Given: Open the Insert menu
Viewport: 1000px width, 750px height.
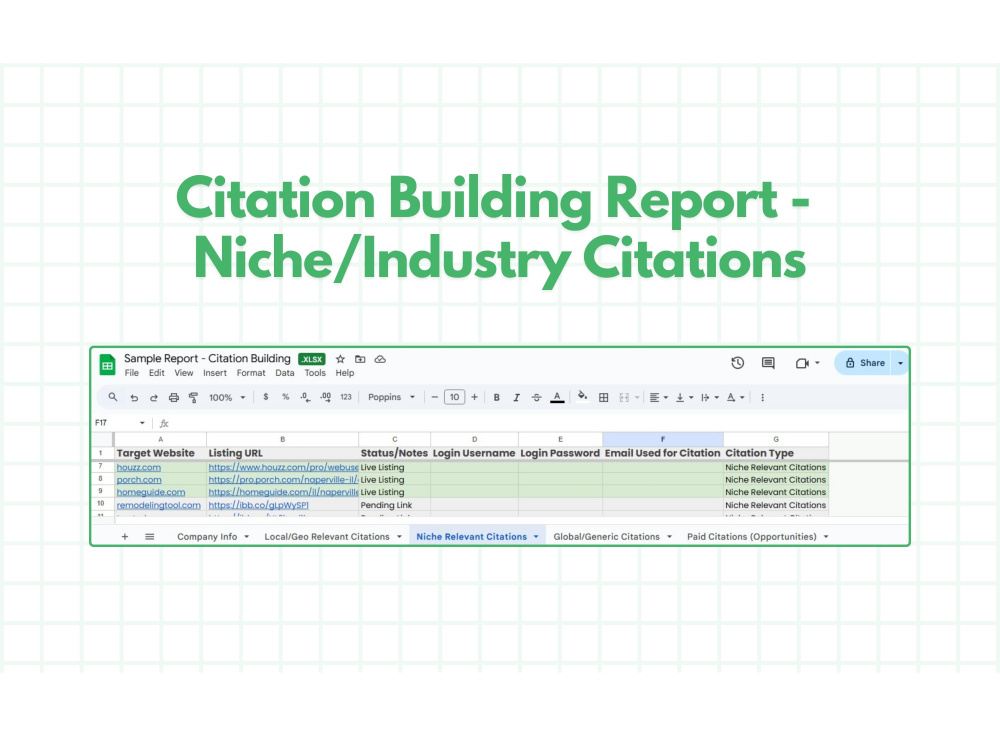Looking at the screenshot, I should point(215,372).
